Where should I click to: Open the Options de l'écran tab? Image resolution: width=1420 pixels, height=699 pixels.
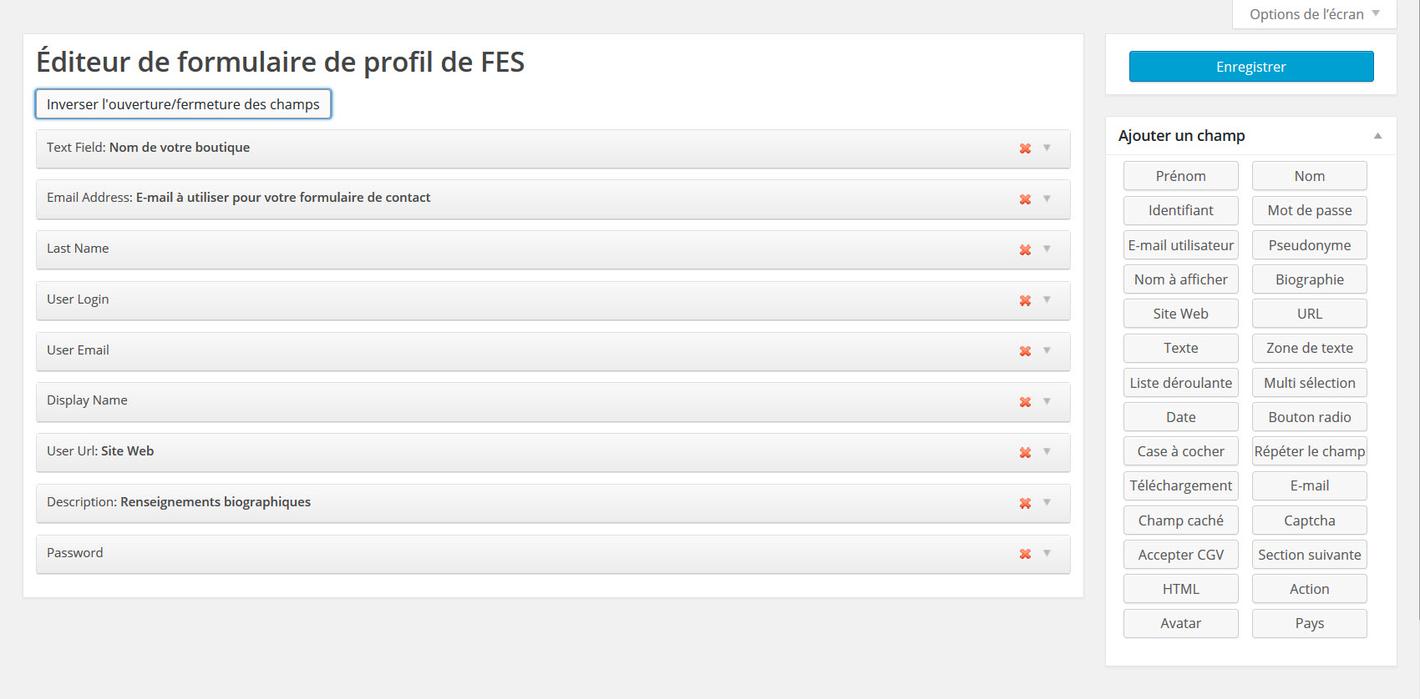coord(1314,14)
